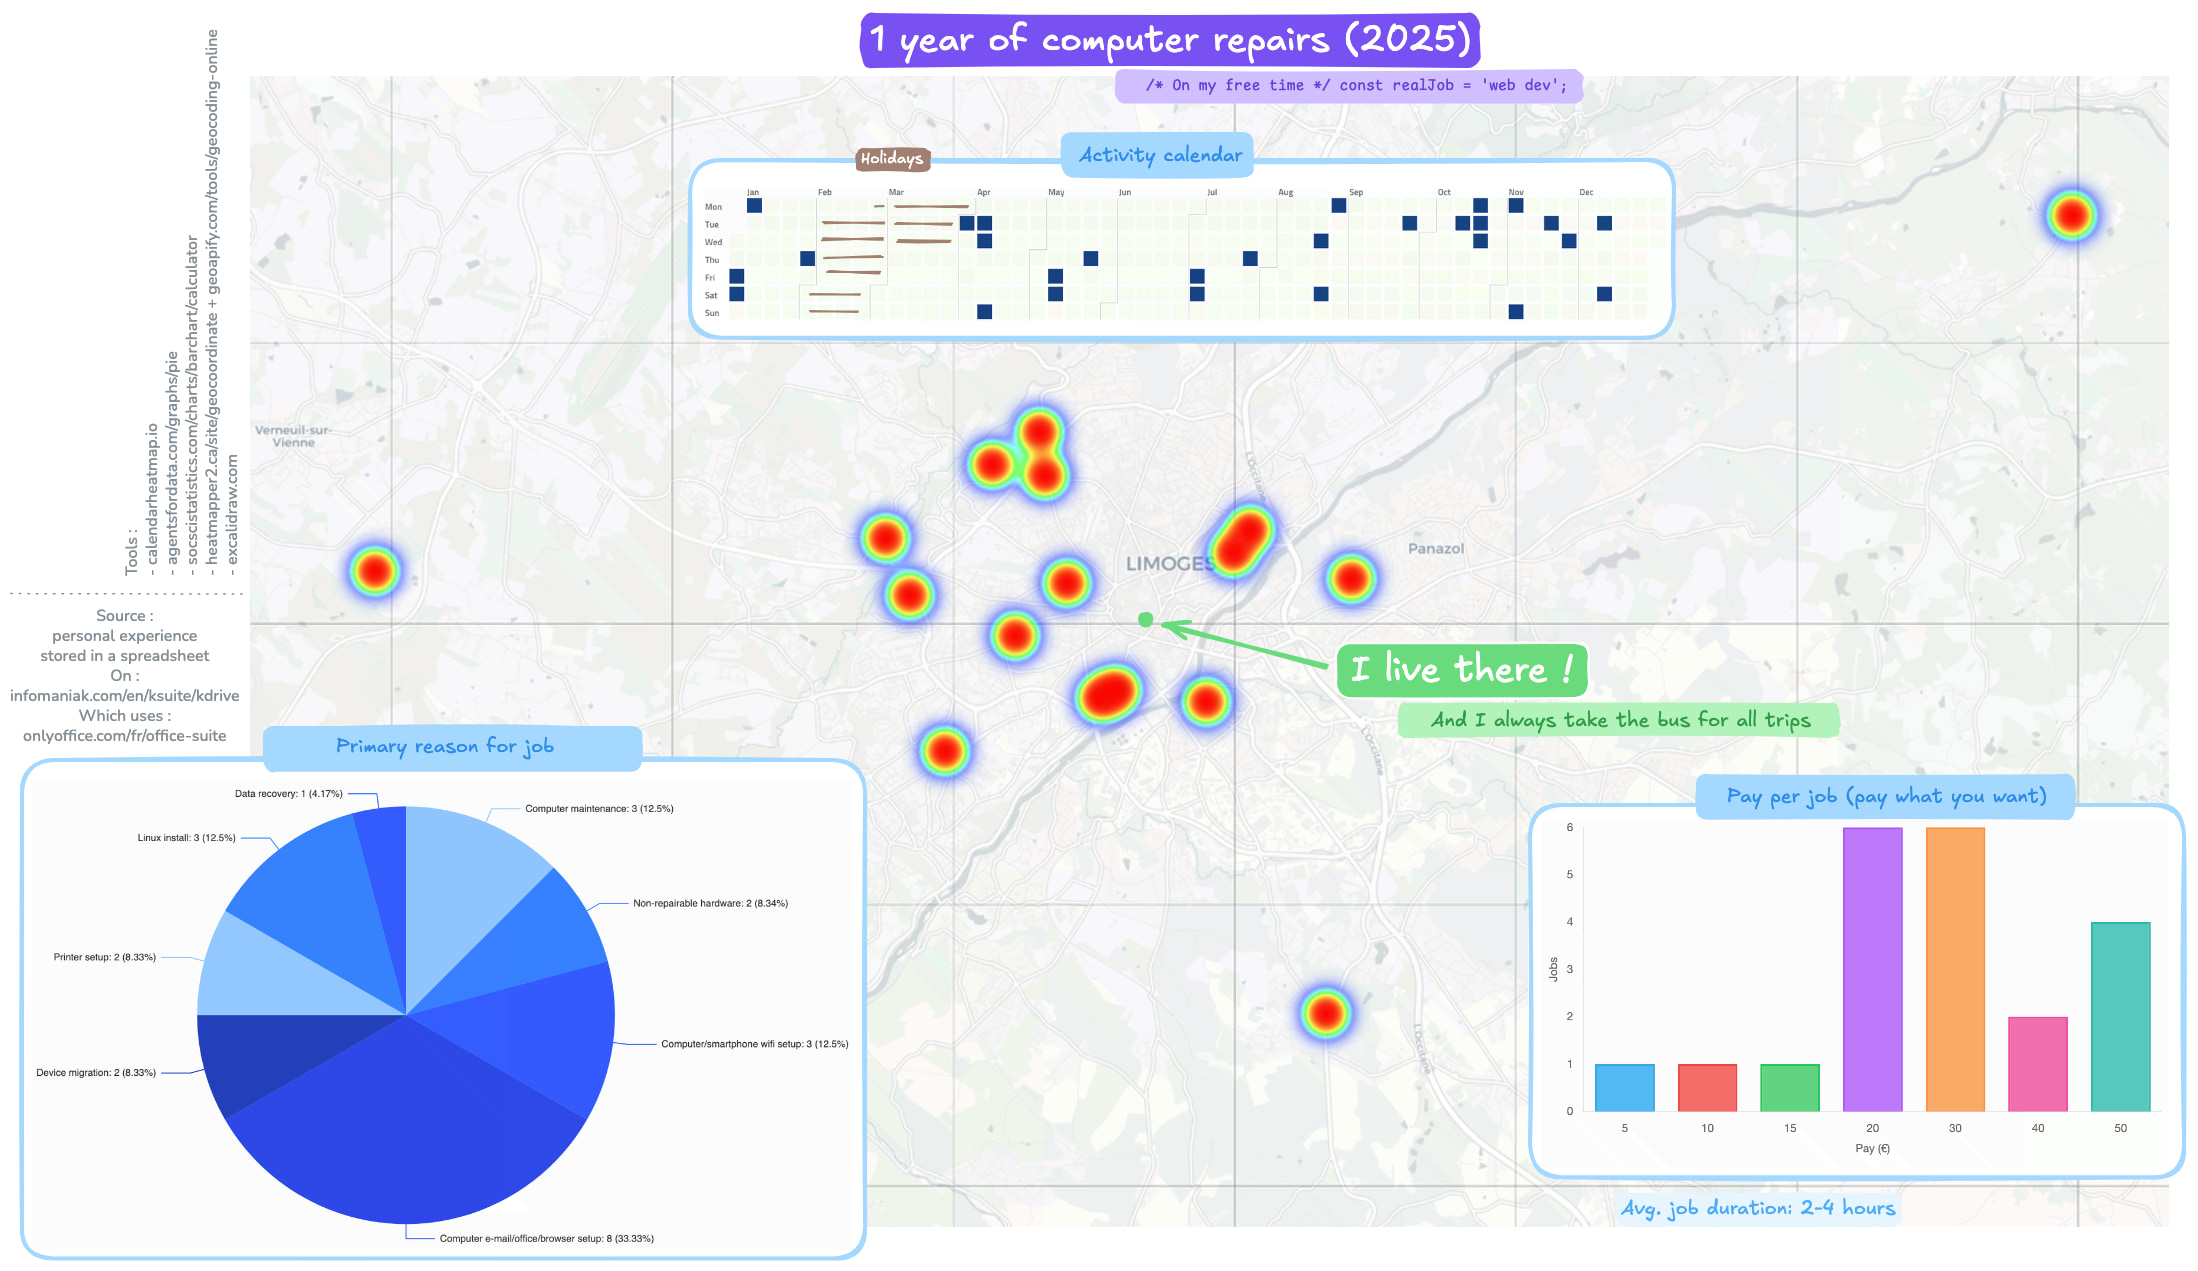2198x1271 pixels.
Task: Select the 'Primary reason for job' heading
Action: (x=445, y=747)
